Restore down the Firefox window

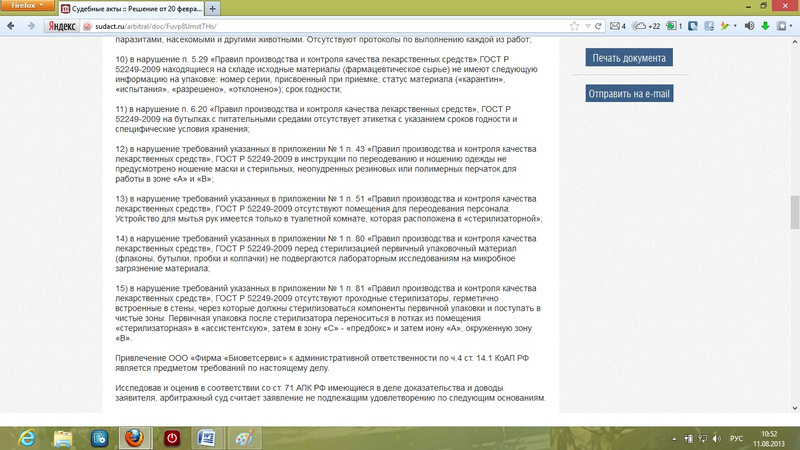[764, 6]
